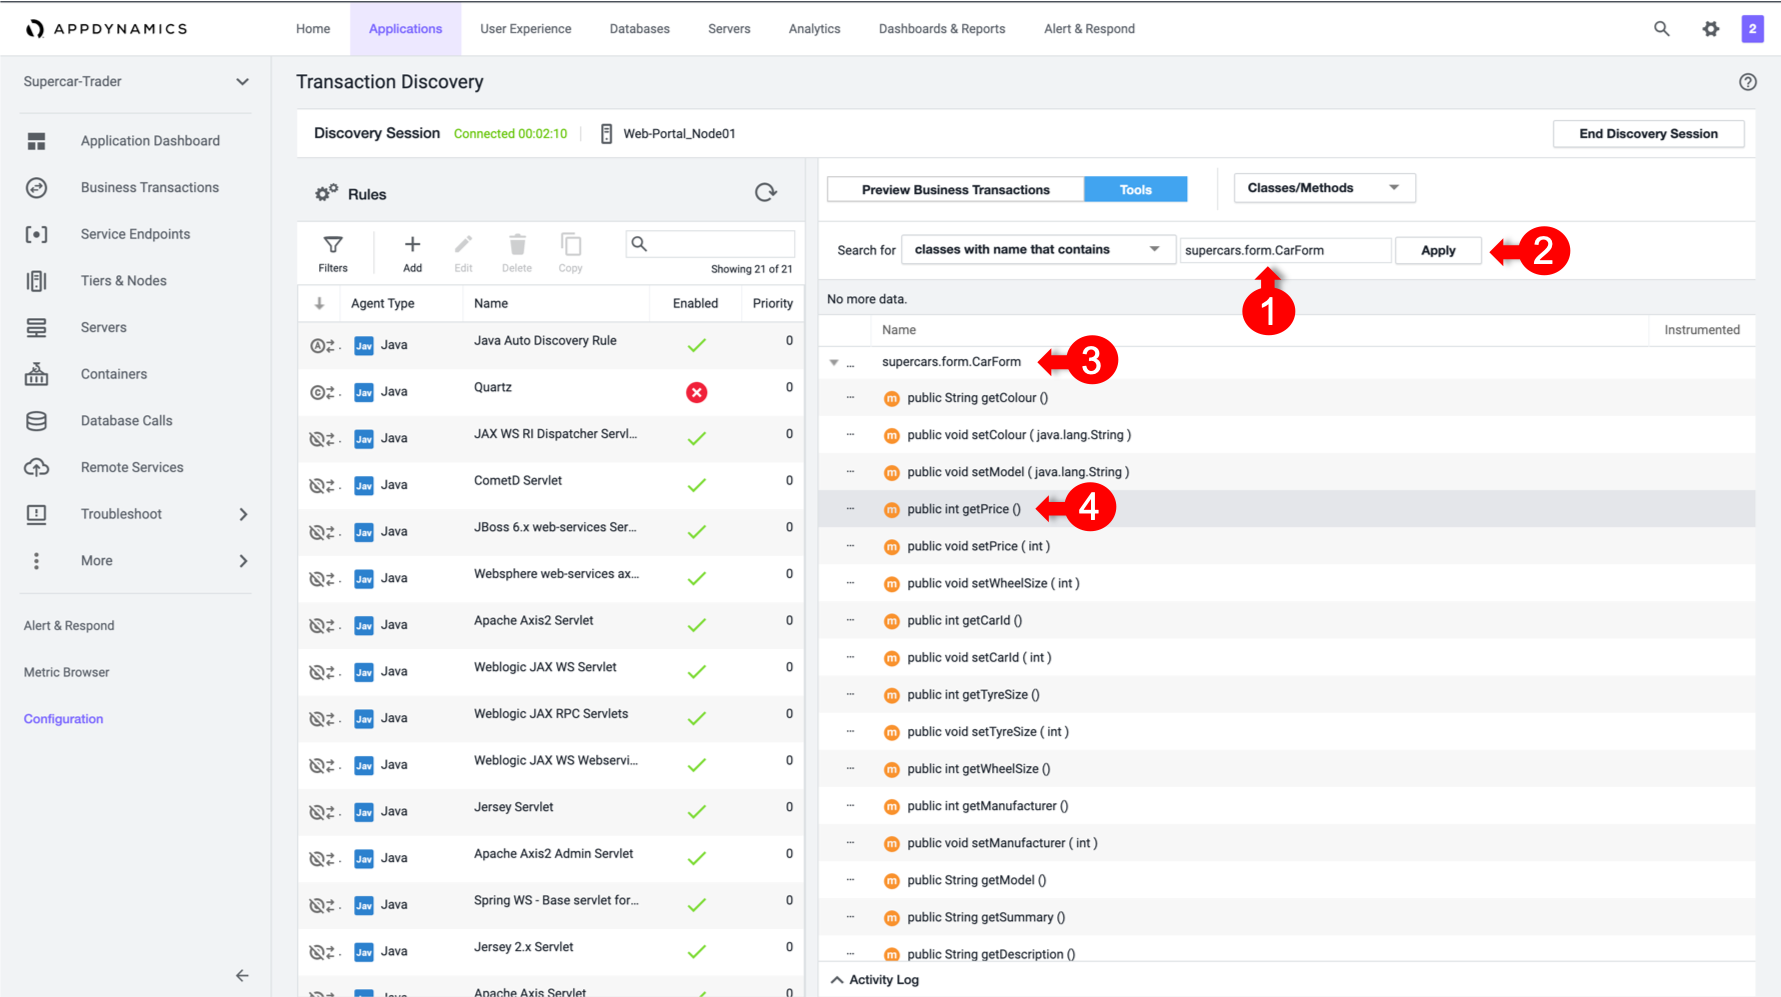This screenshot has width=1781, height=997.
Task: Sort by the Priority column header
Action: 772,303
